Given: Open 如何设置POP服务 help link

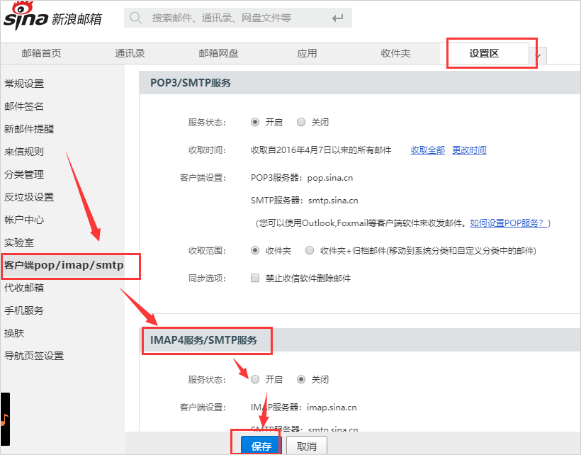Looking at the screenshot, I should coord(508,223).
